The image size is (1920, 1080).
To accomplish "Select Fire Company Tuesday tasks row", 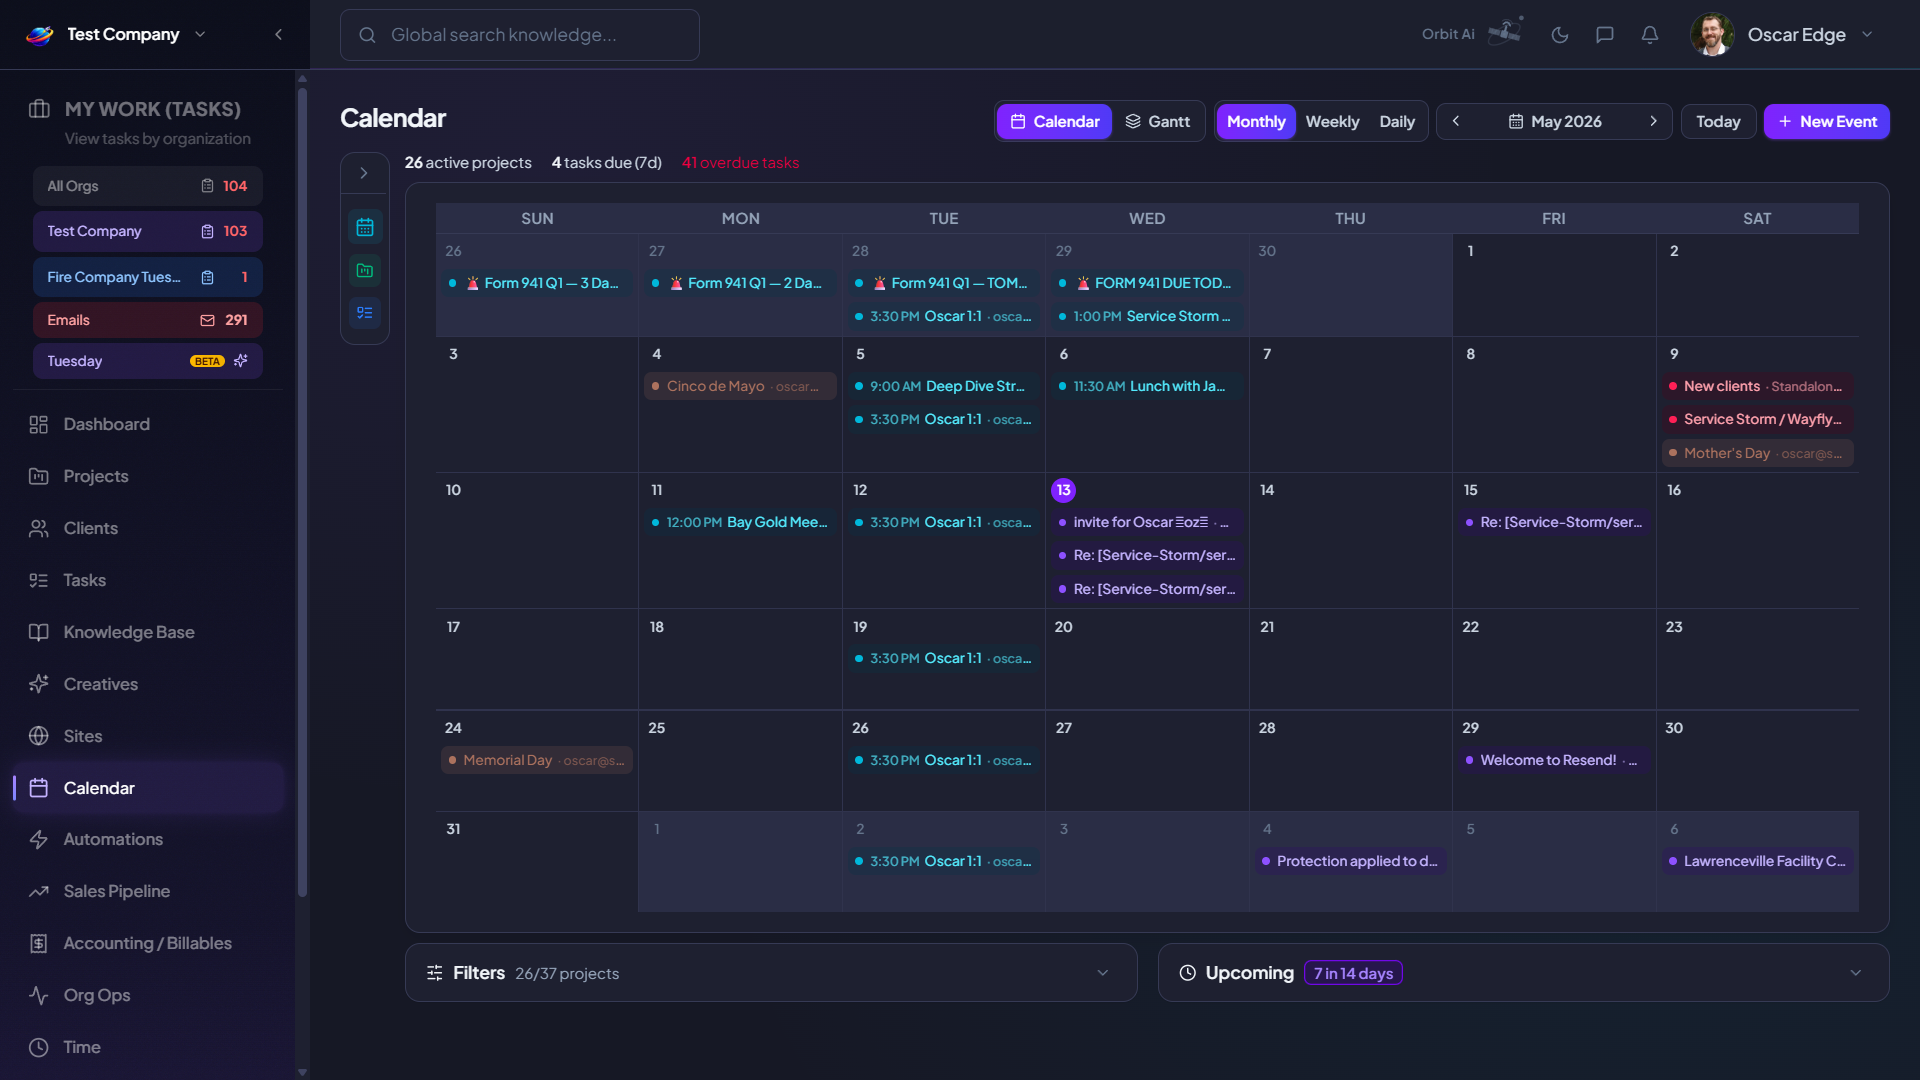I will click(x=147, y=277).
